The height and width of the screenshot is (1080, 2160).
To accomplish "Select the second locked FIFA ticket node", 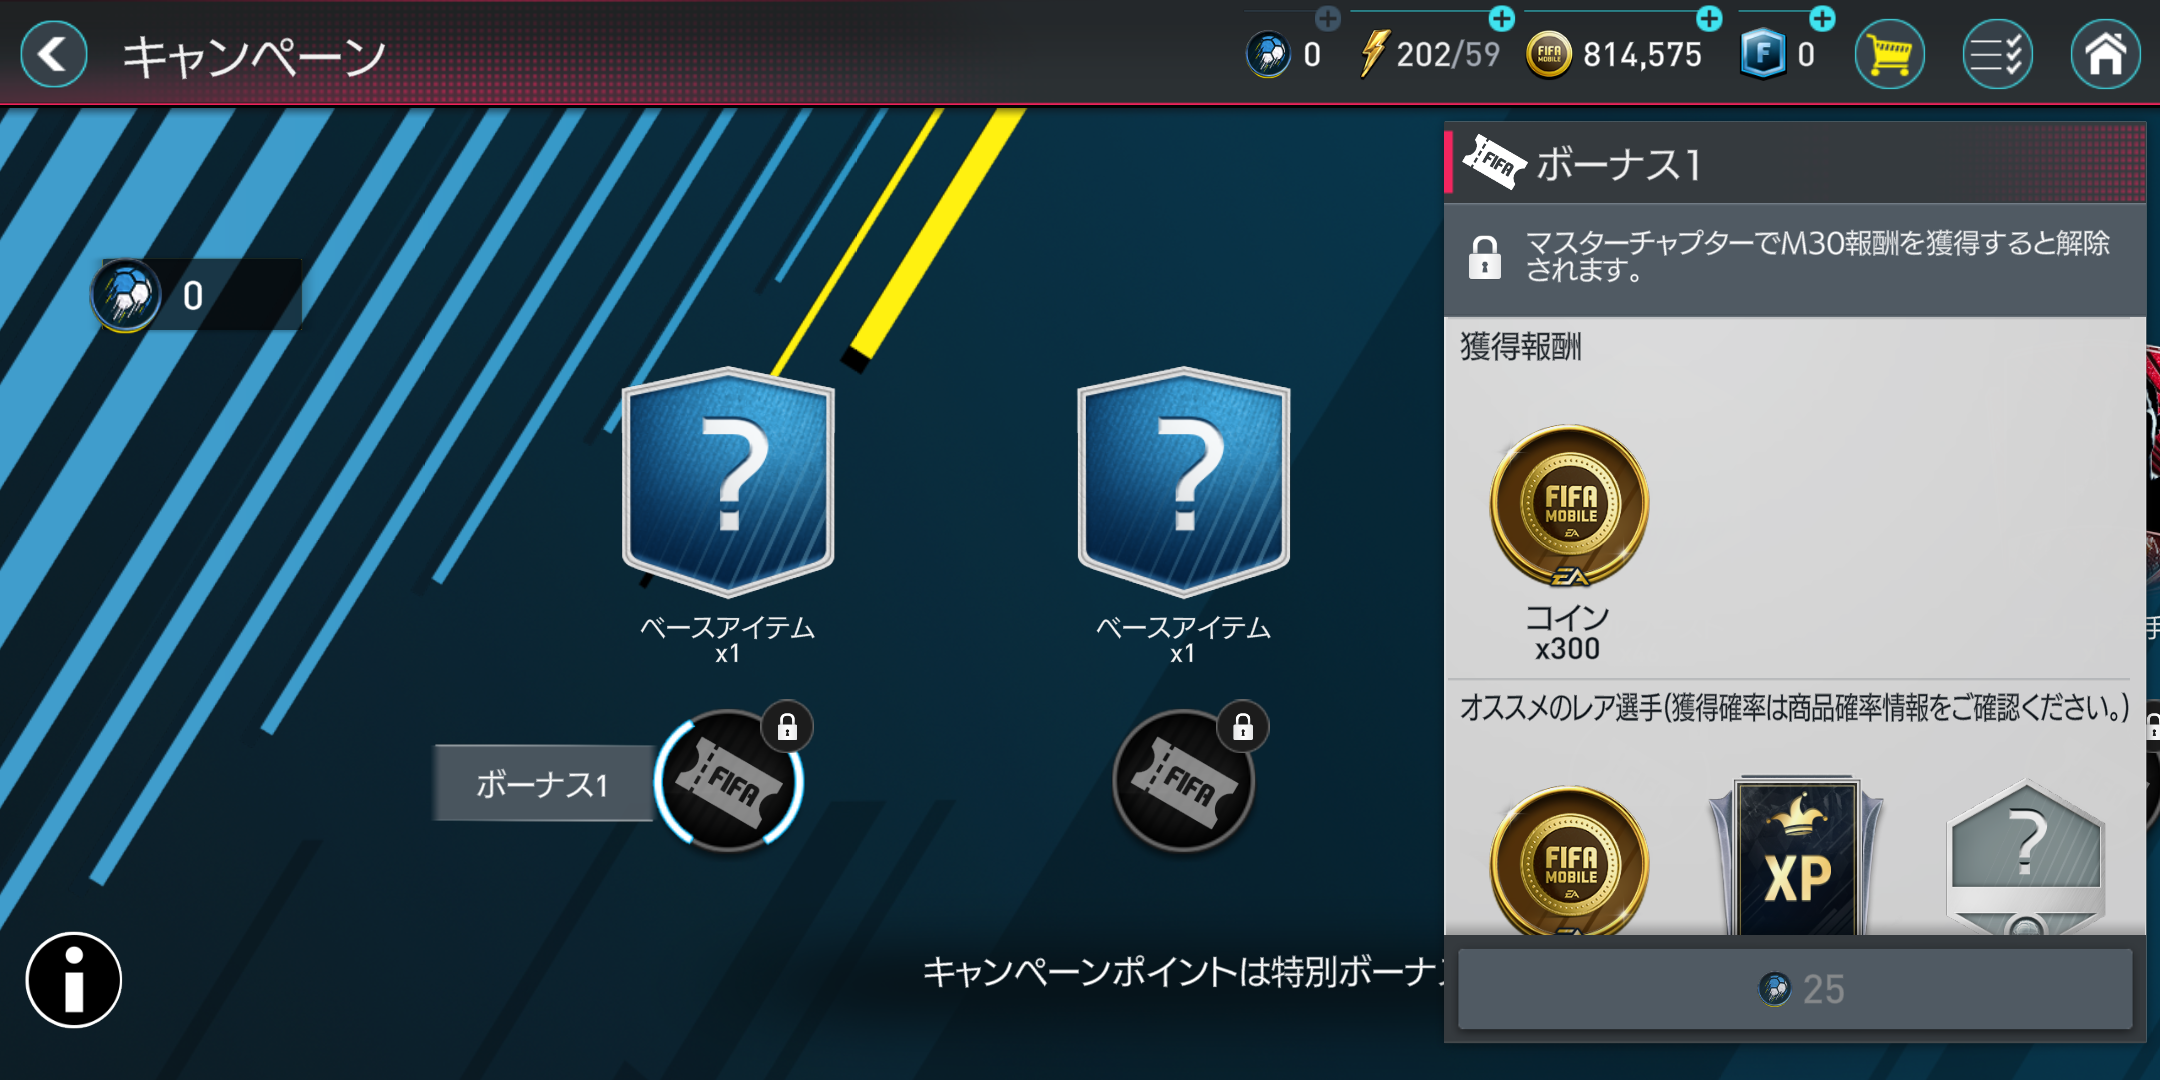I will point(1185,781).
